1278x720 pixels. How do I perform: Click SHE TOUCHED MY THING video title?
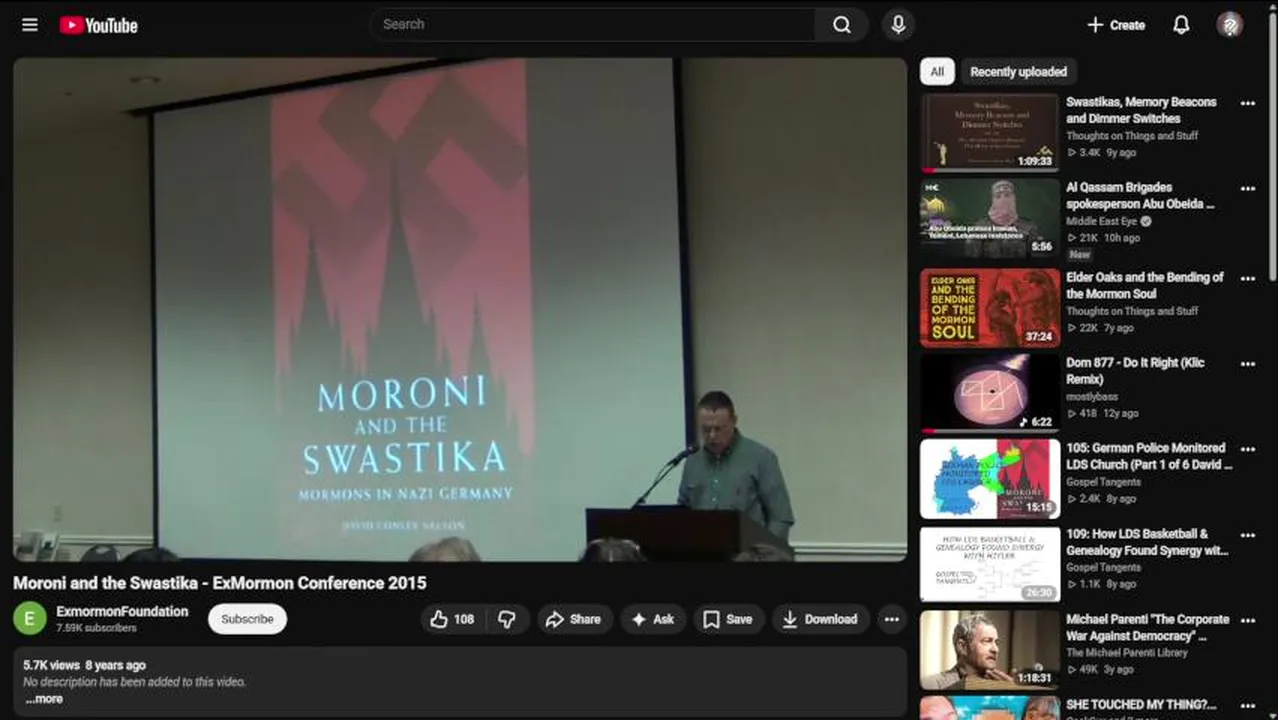(x=1141, y=705)
